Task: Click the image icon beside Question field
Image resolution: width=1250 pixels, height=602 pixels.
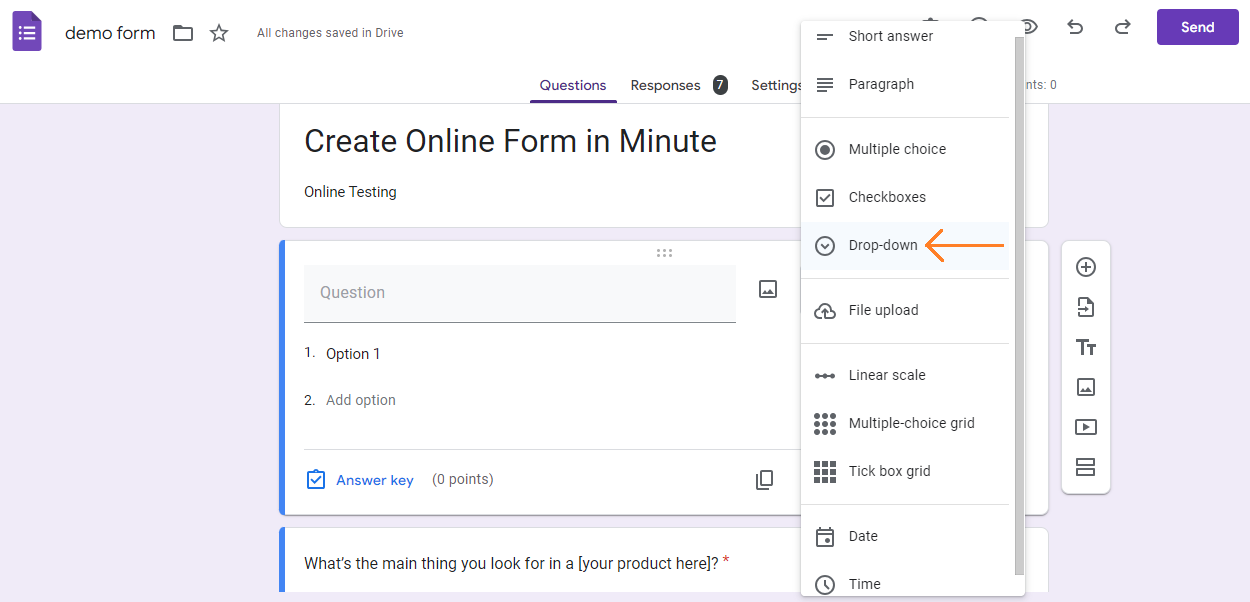Action: pyautogui.click(x=767, y=289)
